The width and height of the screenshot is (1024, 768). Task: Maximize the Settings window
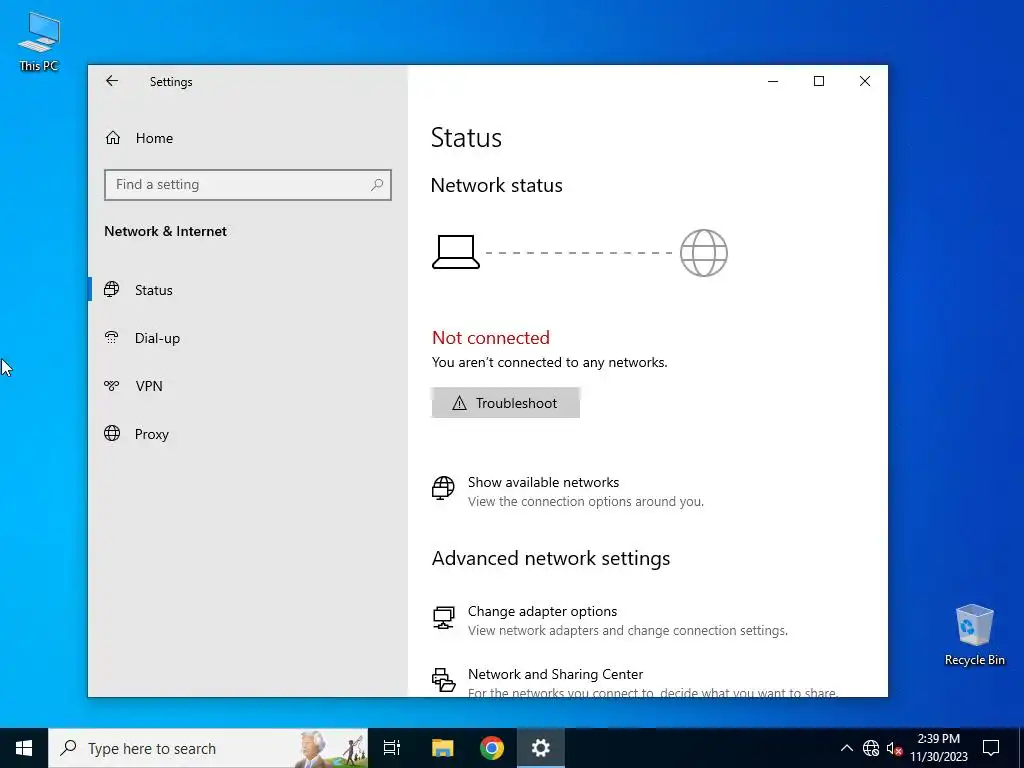819,81
